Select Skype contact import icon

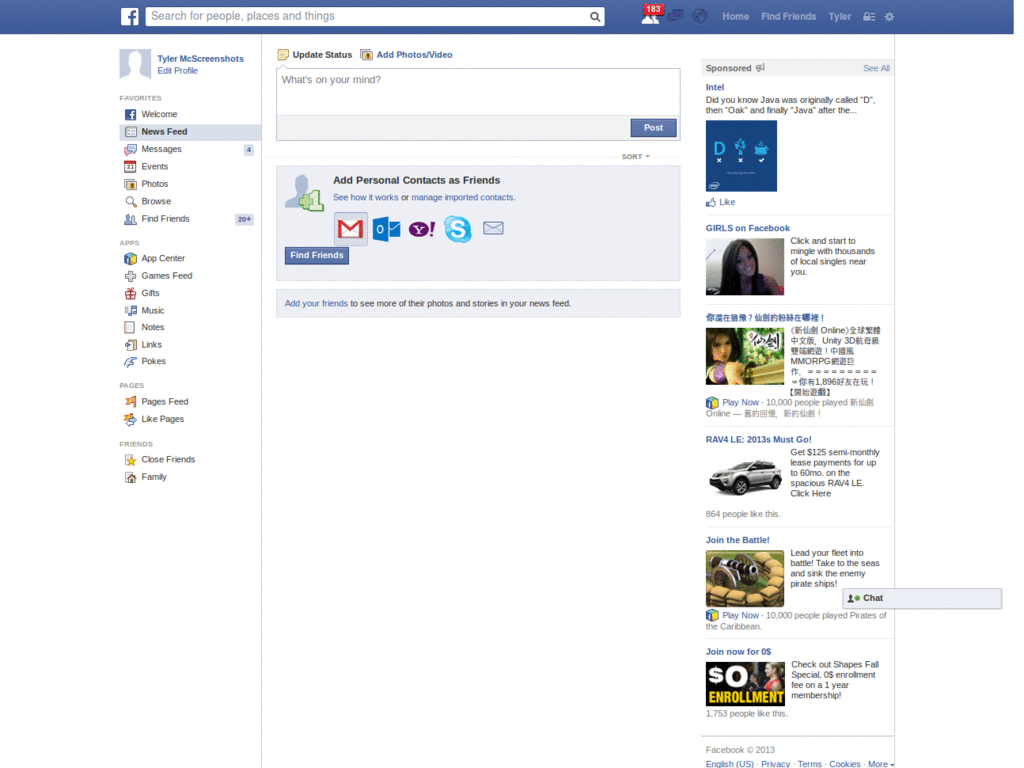pos(458,229)
